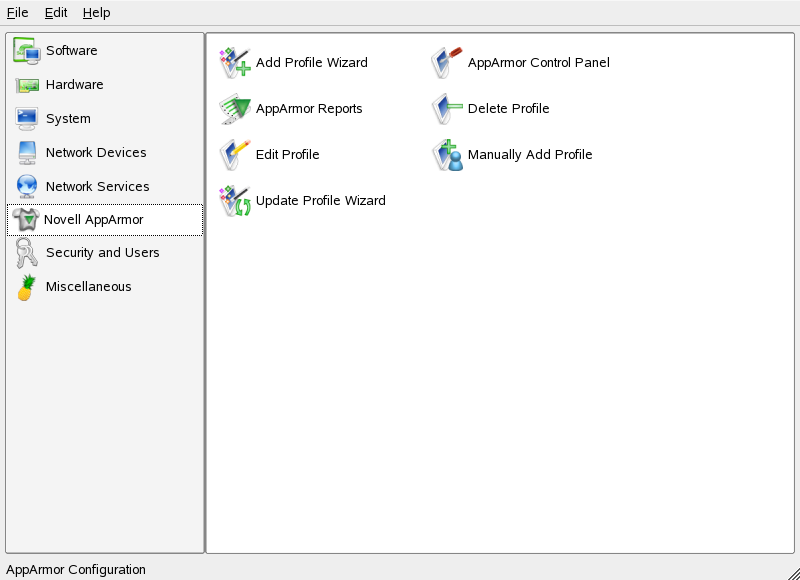Click the Manually Add Profile icon
This screenshot has height=580, width=800.
[x=447, y=155]
